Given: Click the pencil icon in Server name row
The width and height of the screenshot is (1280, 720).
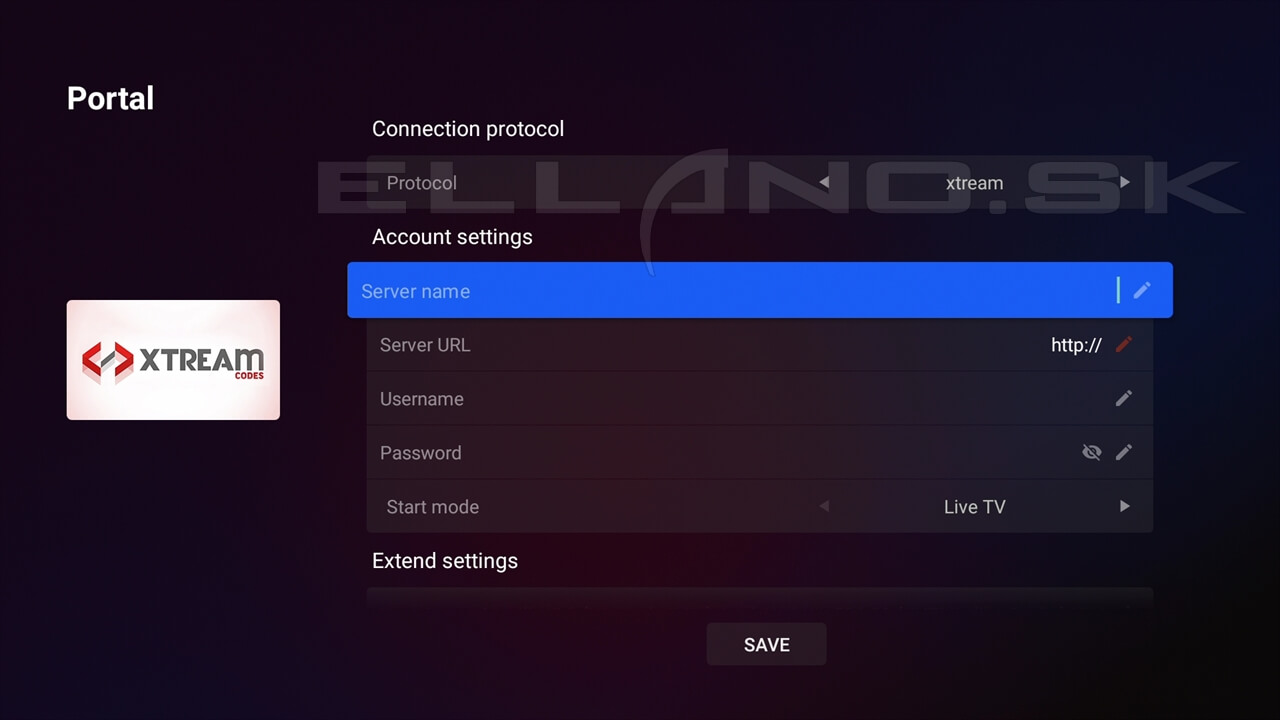Looking at the screenshot, I should (1142, 290).
